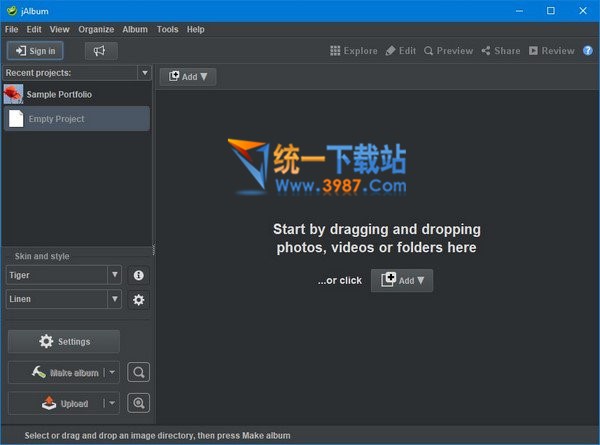Switch to Explore view
The height and width of the screenshot is (445, 600).
354,51
